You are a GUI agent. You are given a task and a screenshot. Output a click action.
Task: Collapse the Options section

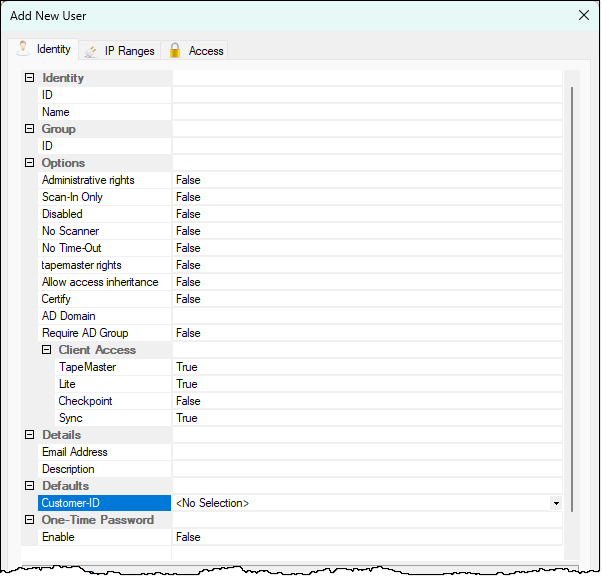click(x=29, y=163)
